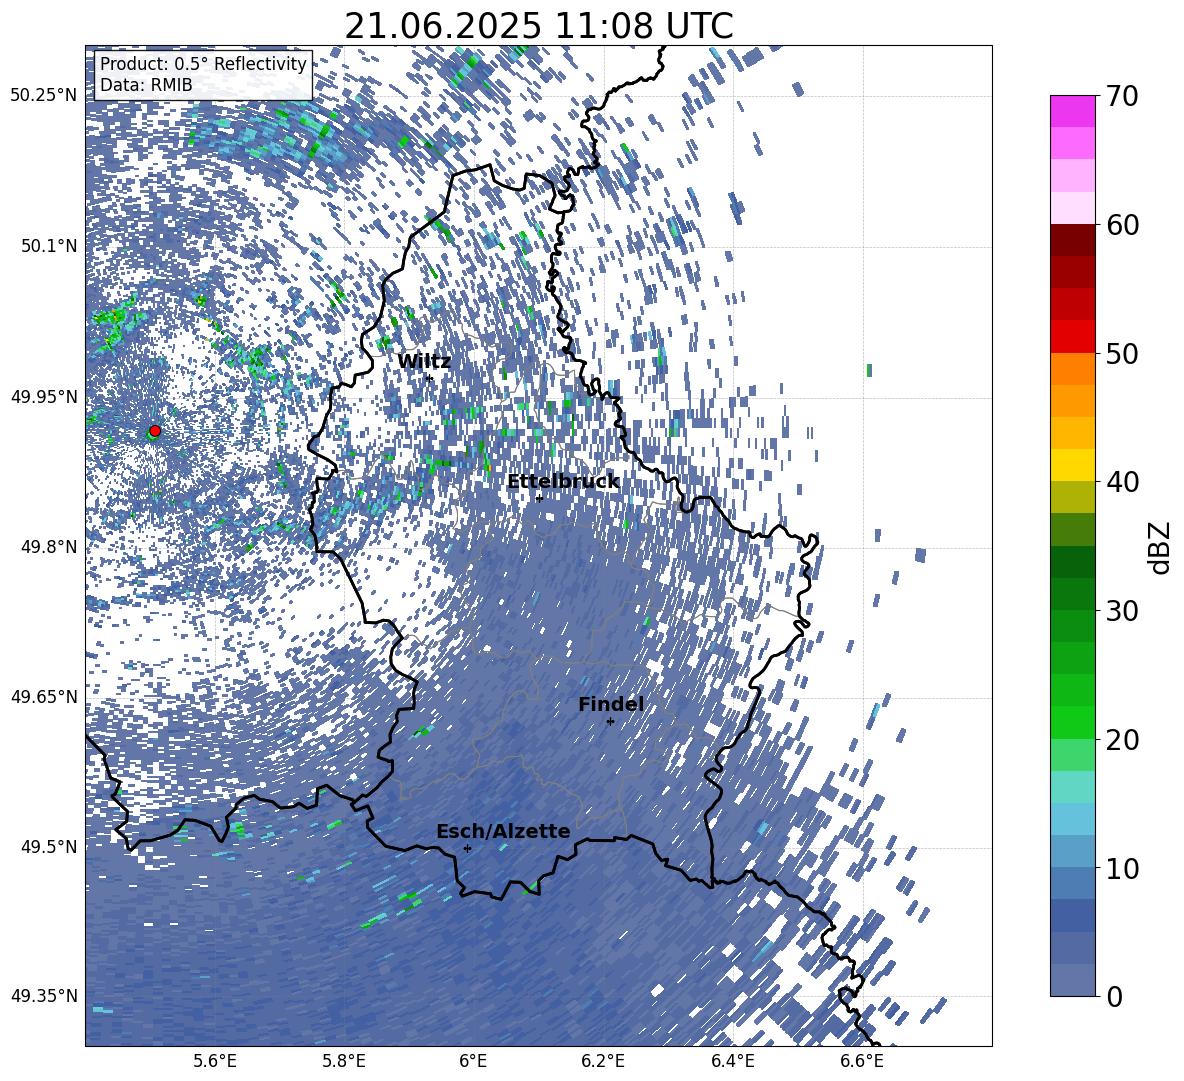Click the cross marker below Esch/Alzette
1184x1081 pixels.
tap(467, 848)
